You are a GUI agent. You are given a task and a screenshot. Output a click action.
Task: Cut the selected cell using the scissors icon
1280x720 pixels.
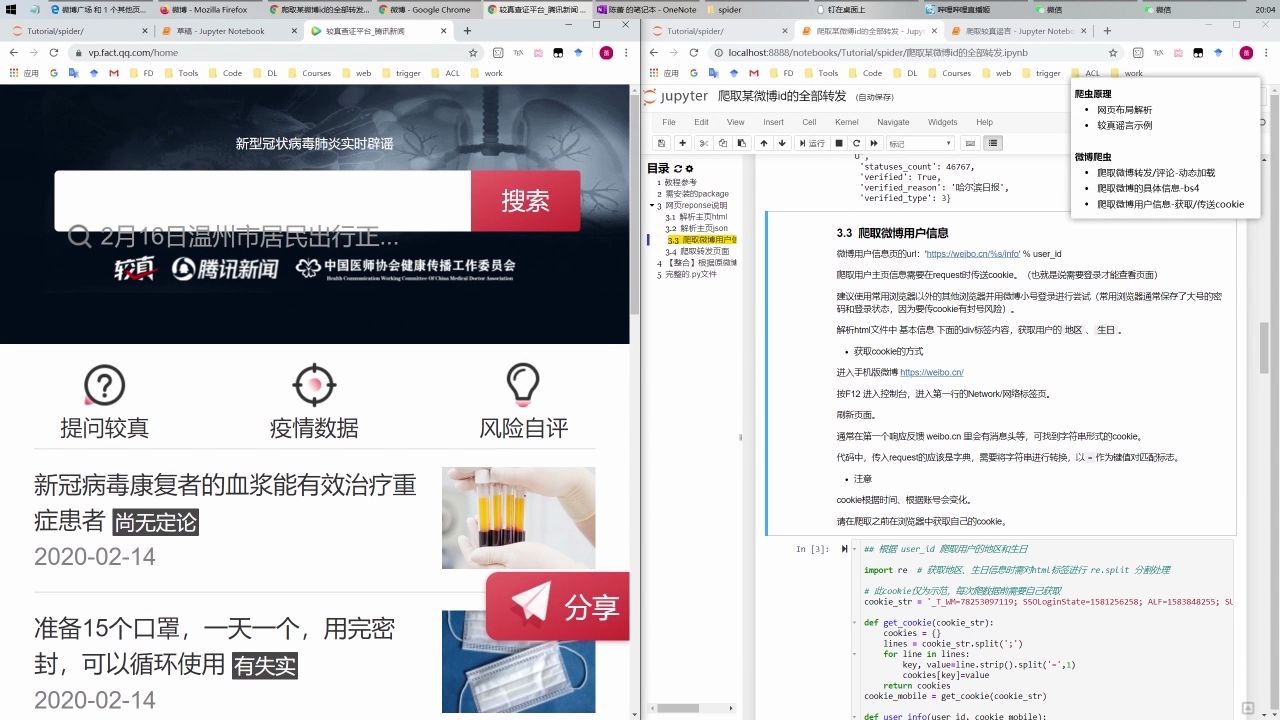point(704,143)
